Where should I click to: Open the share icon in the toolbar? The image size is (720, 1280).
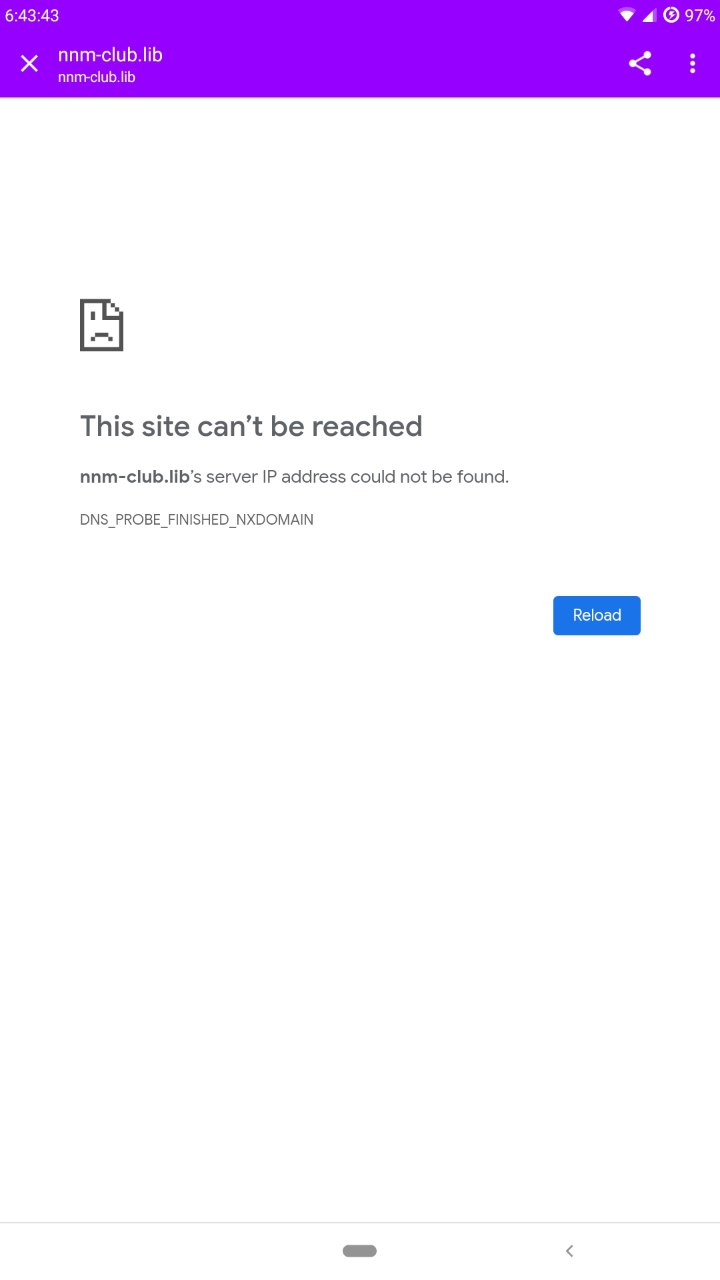640,64
